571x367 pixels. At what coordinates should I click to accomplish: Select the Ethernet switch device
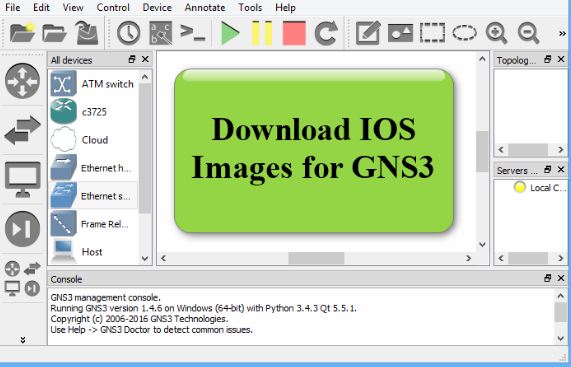click(93, 196)
